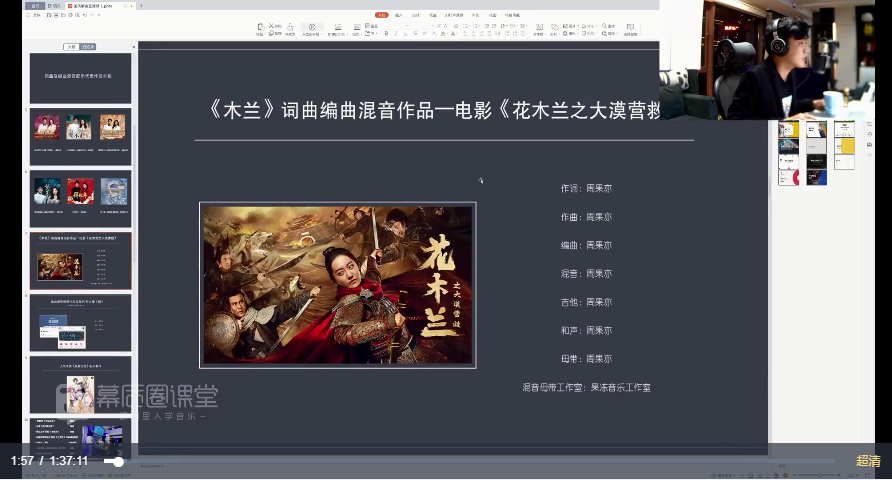The image size is (892, 480).
Task: Open a new tab with plus button
Action: 142,6
